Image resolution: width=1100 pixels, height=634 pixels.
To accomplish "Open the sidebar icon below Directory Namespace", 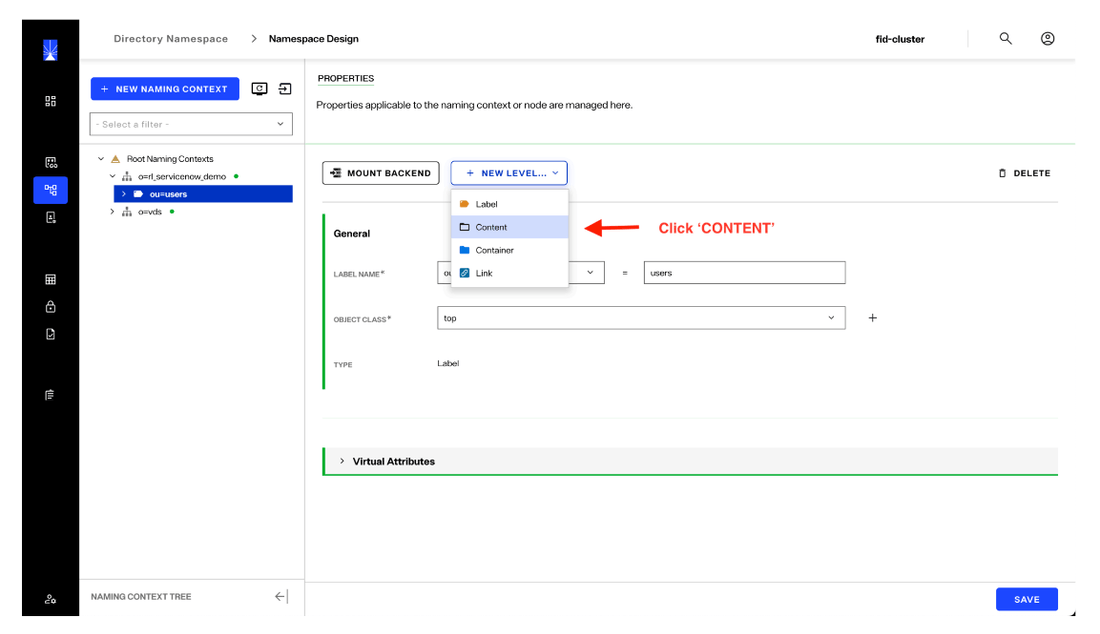I will 51,217.
